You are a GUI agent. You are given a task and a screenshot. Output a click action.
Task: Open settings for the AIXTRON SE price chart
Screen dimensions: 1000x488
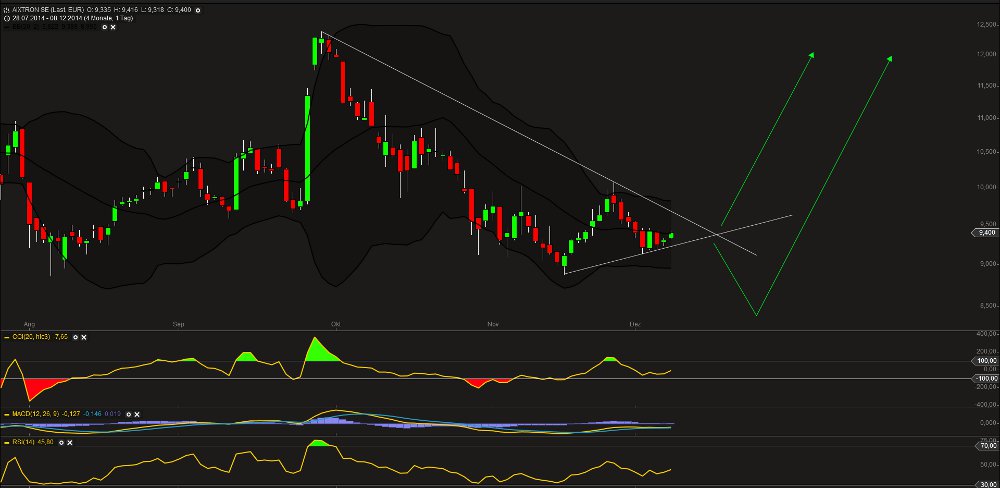tap(198, 10)
